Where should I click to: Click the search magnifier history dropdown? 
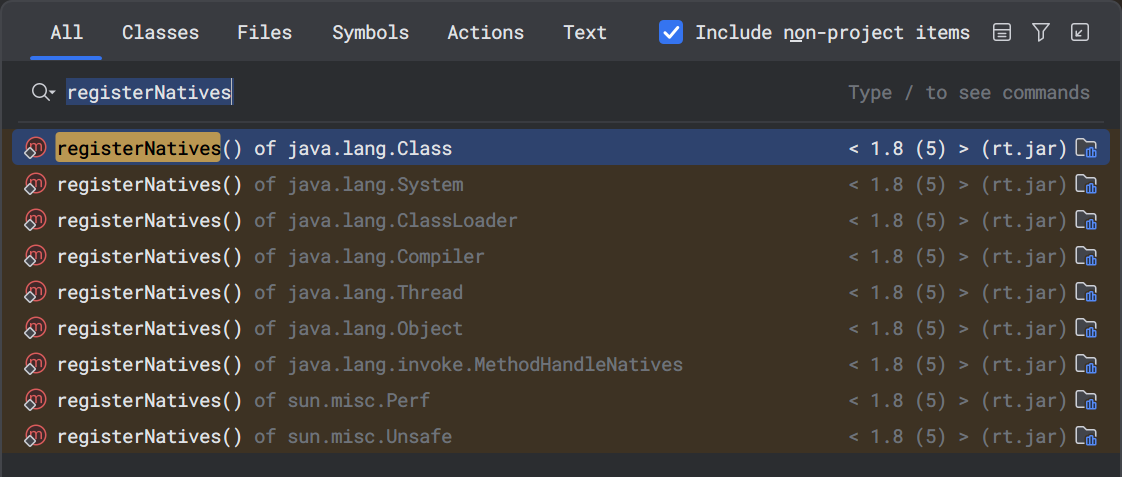tap(43, 92)
